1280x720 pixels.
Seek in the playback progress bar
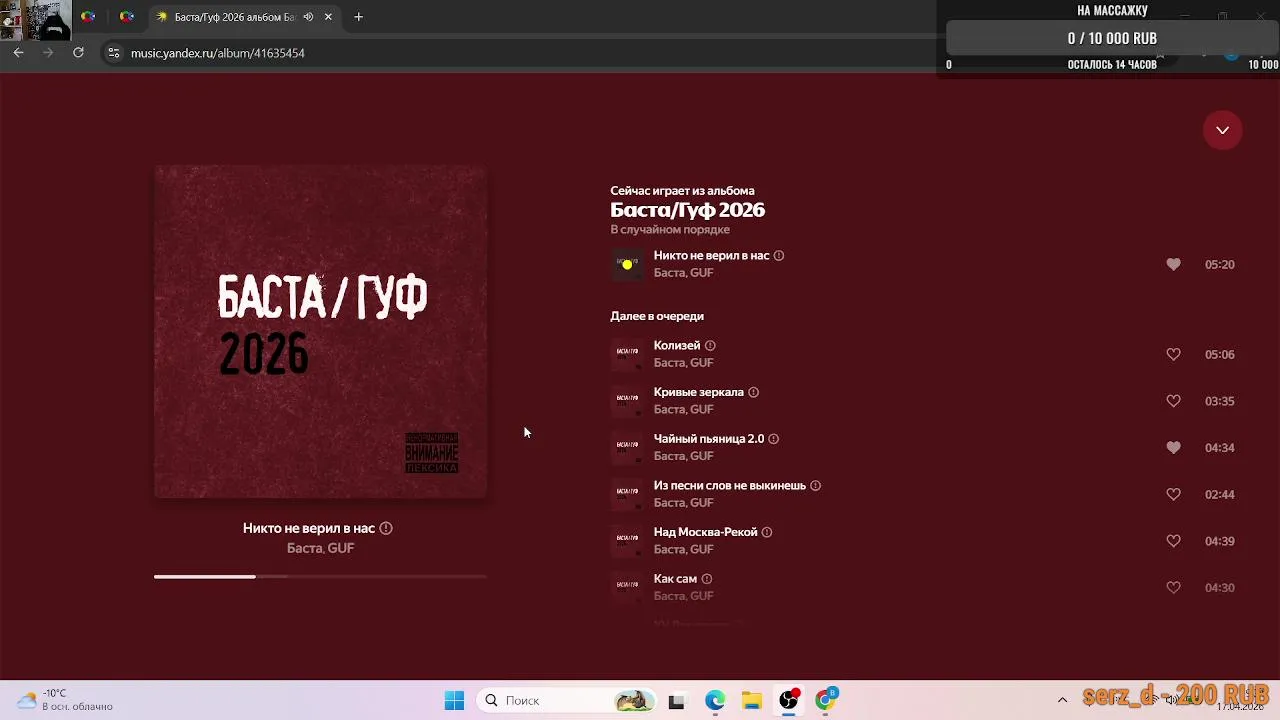point(320,577)
